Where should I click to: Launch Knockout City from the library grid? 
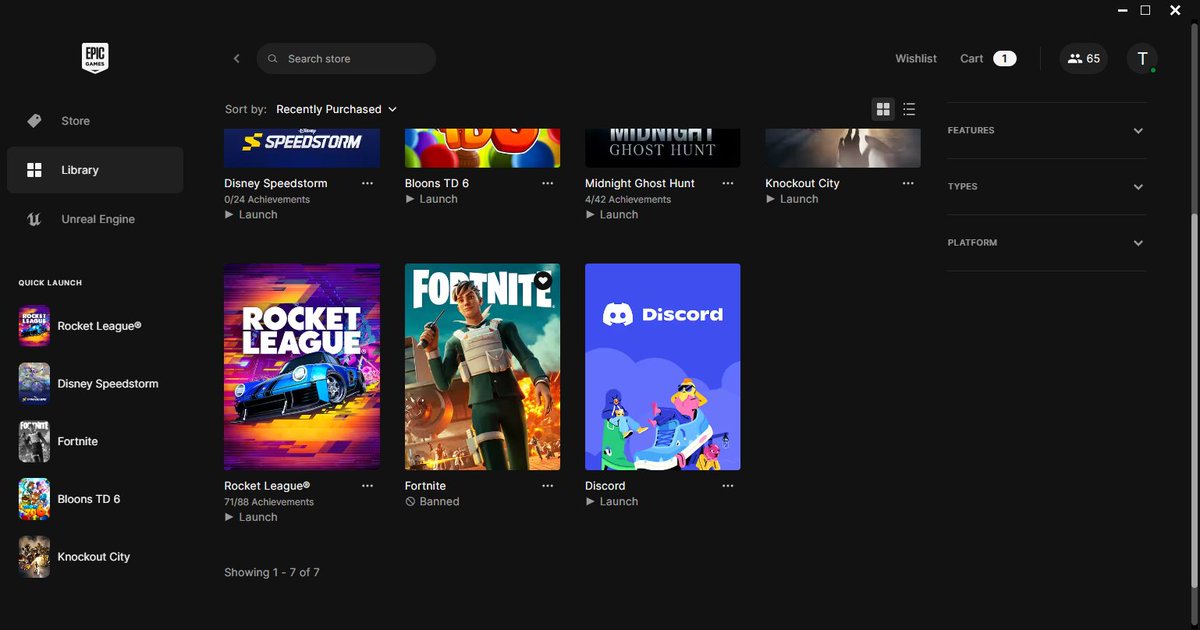[791, 199]
